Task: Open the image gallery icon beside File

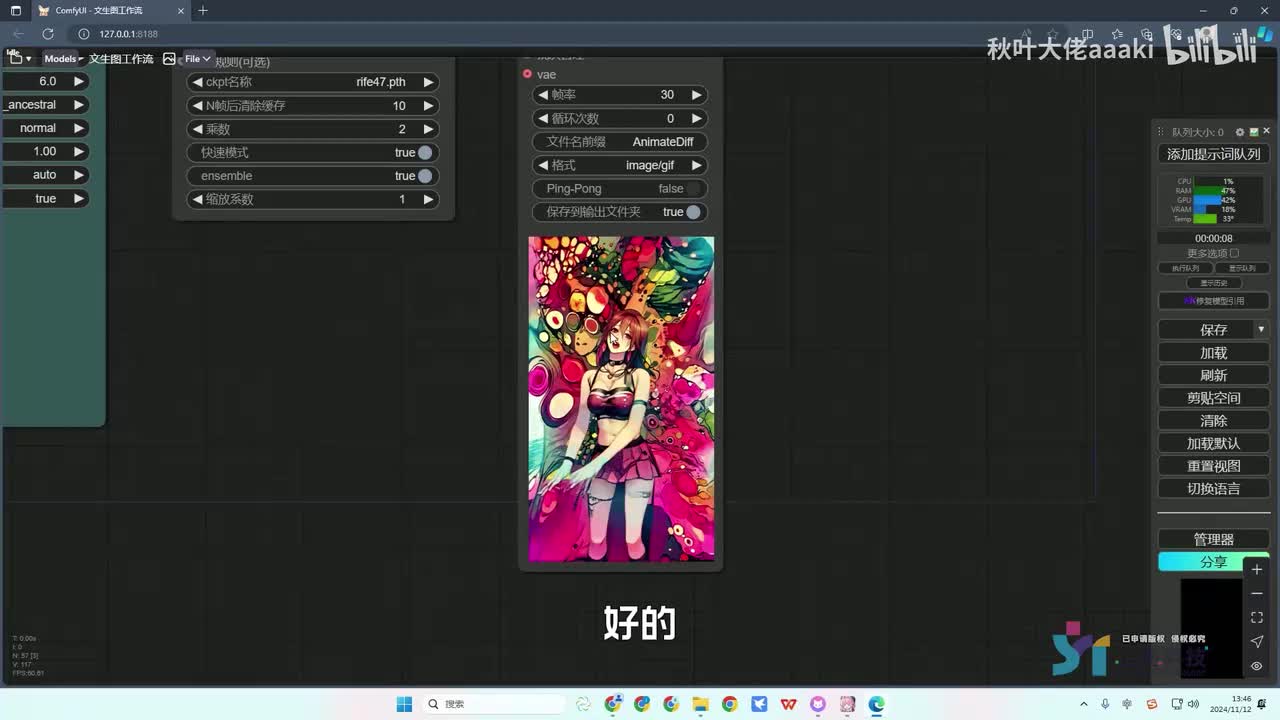Action: pyautogui.click(x=169, y=59)
